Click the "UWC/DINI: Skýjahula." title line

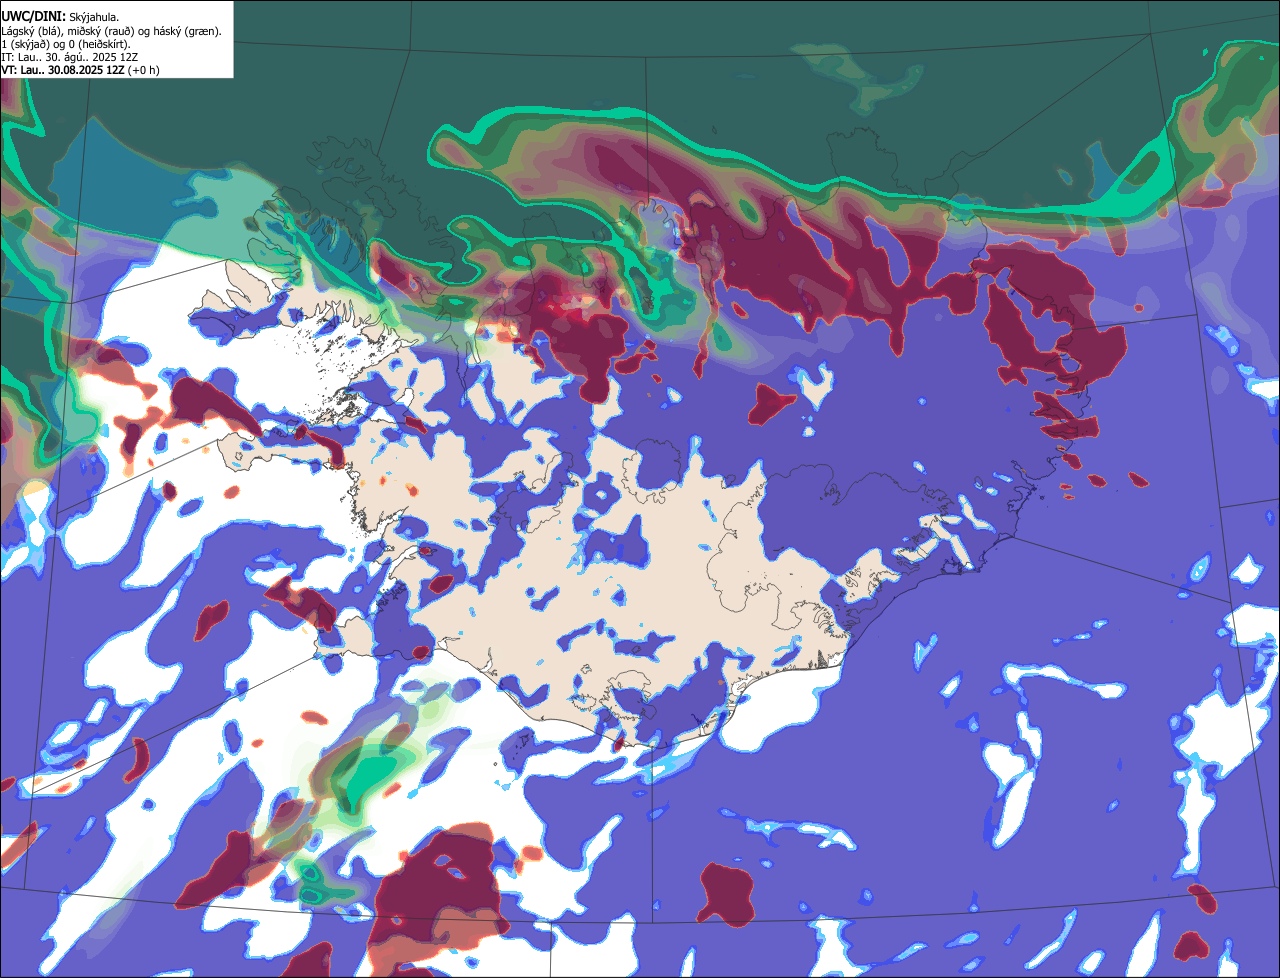click(60, 17)
